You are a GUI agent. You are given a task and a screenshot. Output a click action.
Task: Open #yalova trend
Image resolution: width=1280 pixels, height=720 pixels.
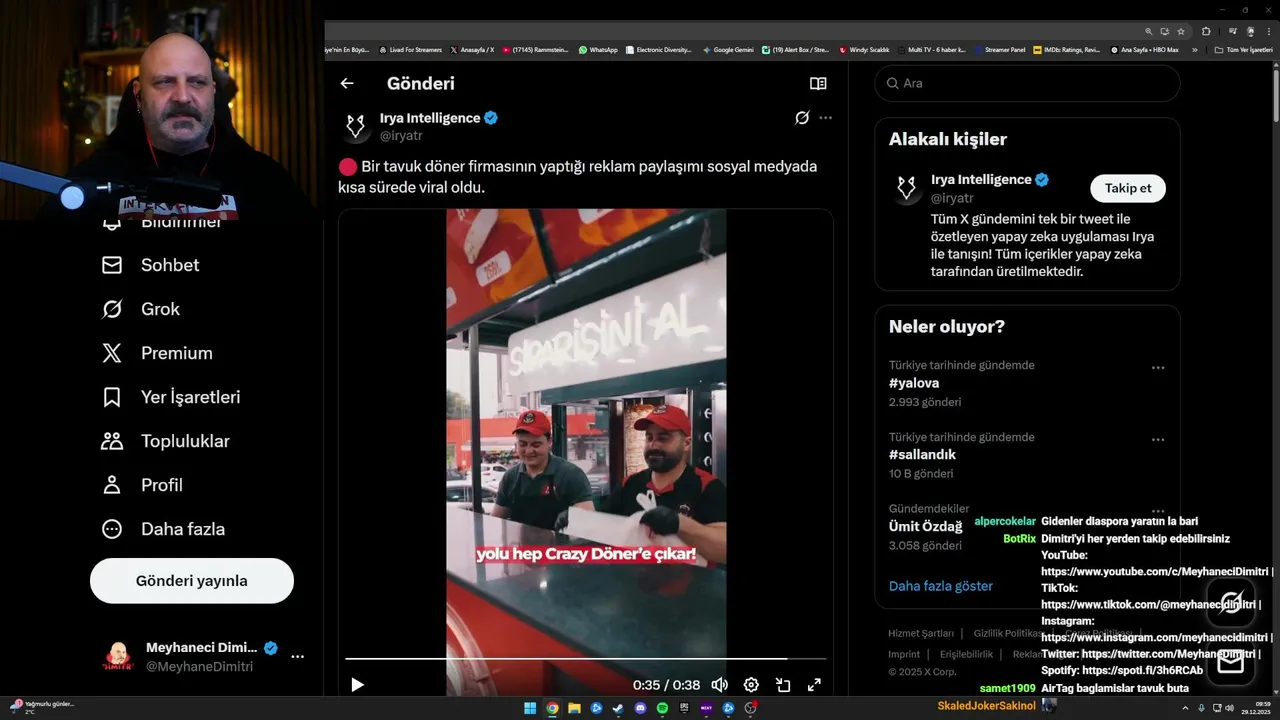click(914, 383)
